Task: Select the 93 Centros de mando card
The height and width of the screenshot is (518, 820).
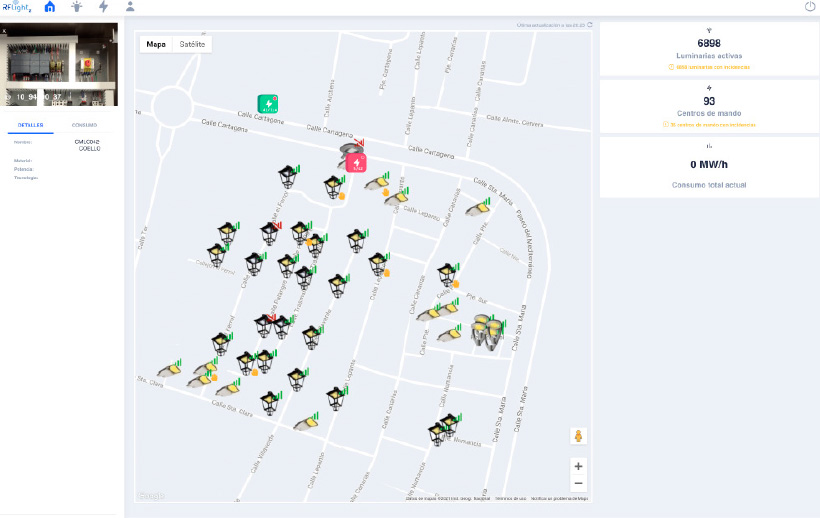Action: click(709, 107)
